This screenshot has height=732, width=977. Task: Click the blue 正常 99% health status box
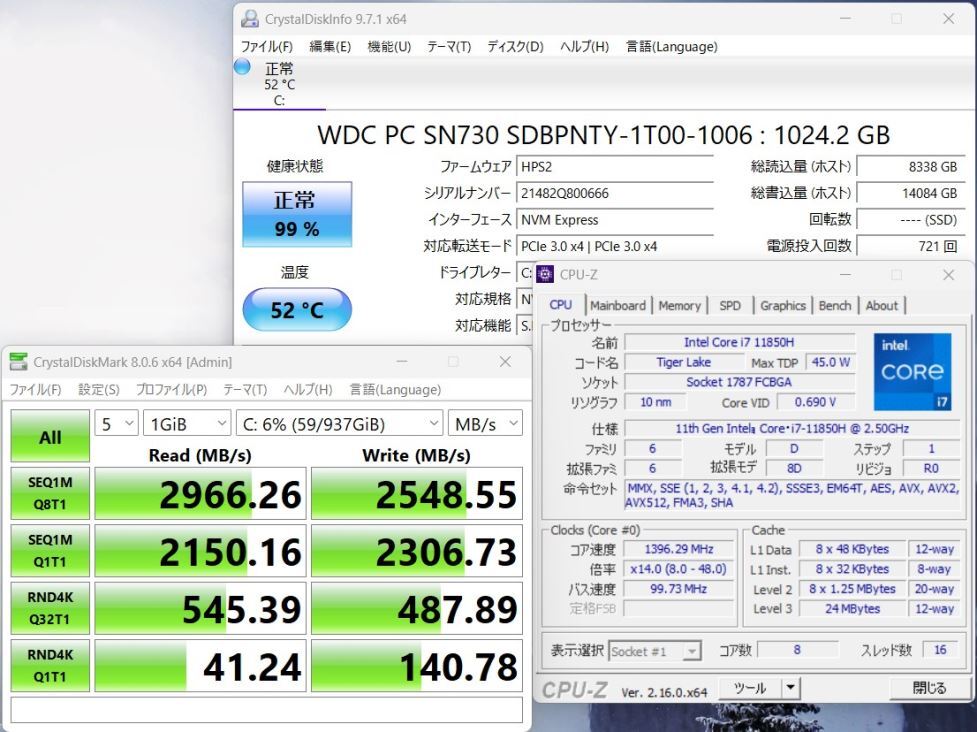(x=297, y=214)
